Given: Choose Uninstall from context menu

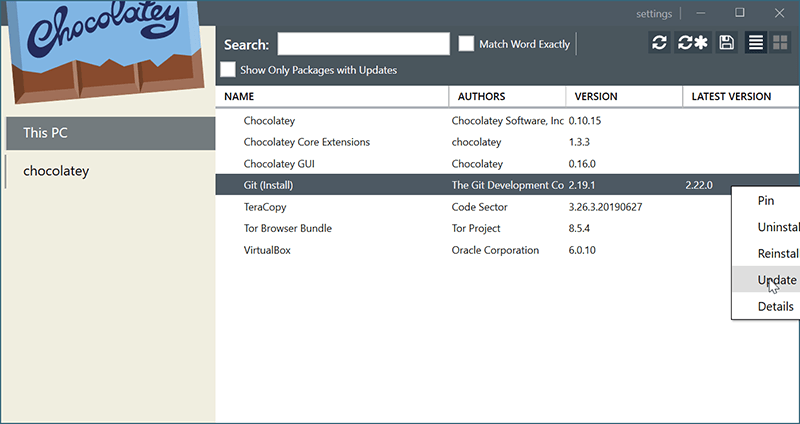Looking at the screenshot, I should pyautogui.click(x=766, y=227).
